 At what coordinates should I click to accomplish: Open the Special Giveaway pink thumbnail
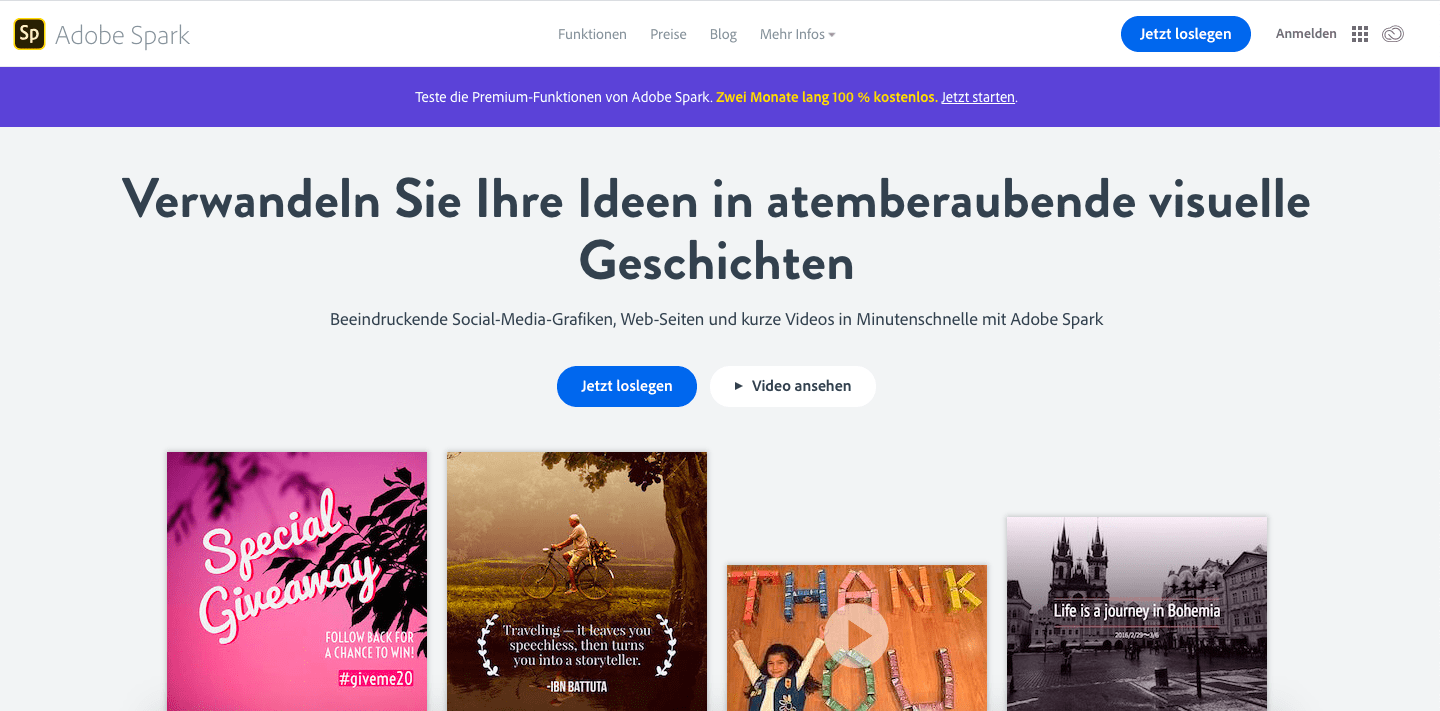(x=297, y=581)
